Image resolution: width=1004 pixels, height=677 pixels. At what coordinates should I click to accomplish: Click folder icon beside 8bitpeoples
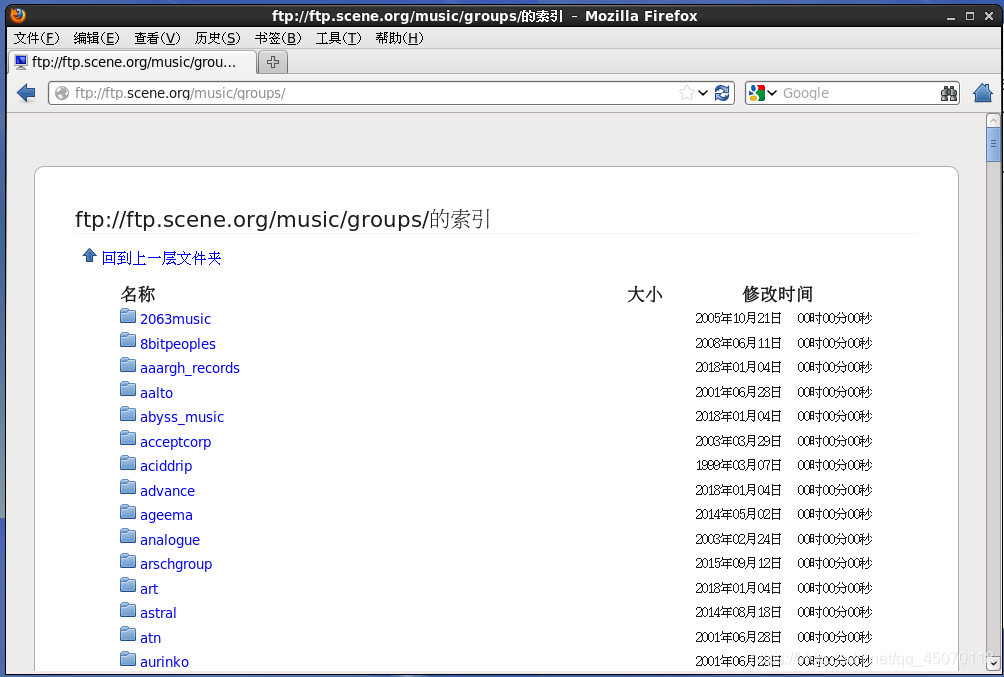click(128, 340)
